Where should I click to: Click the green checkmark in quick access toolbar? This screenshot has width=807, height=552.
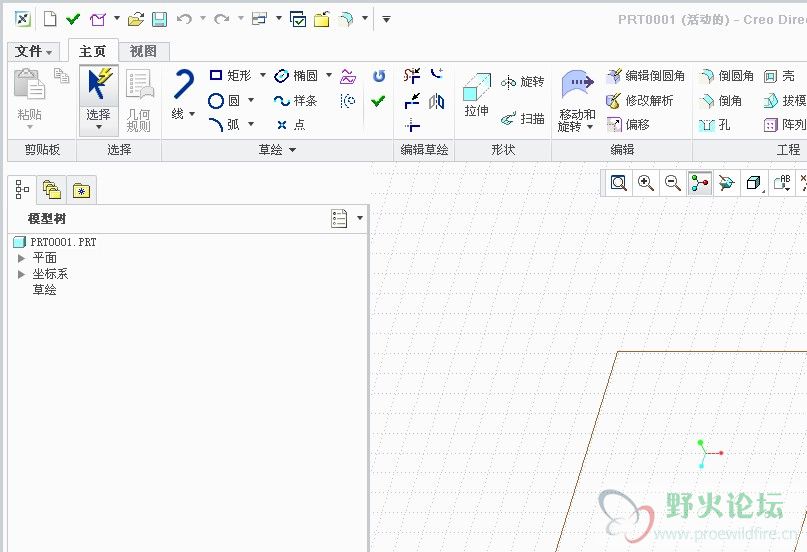coord(73,20)
